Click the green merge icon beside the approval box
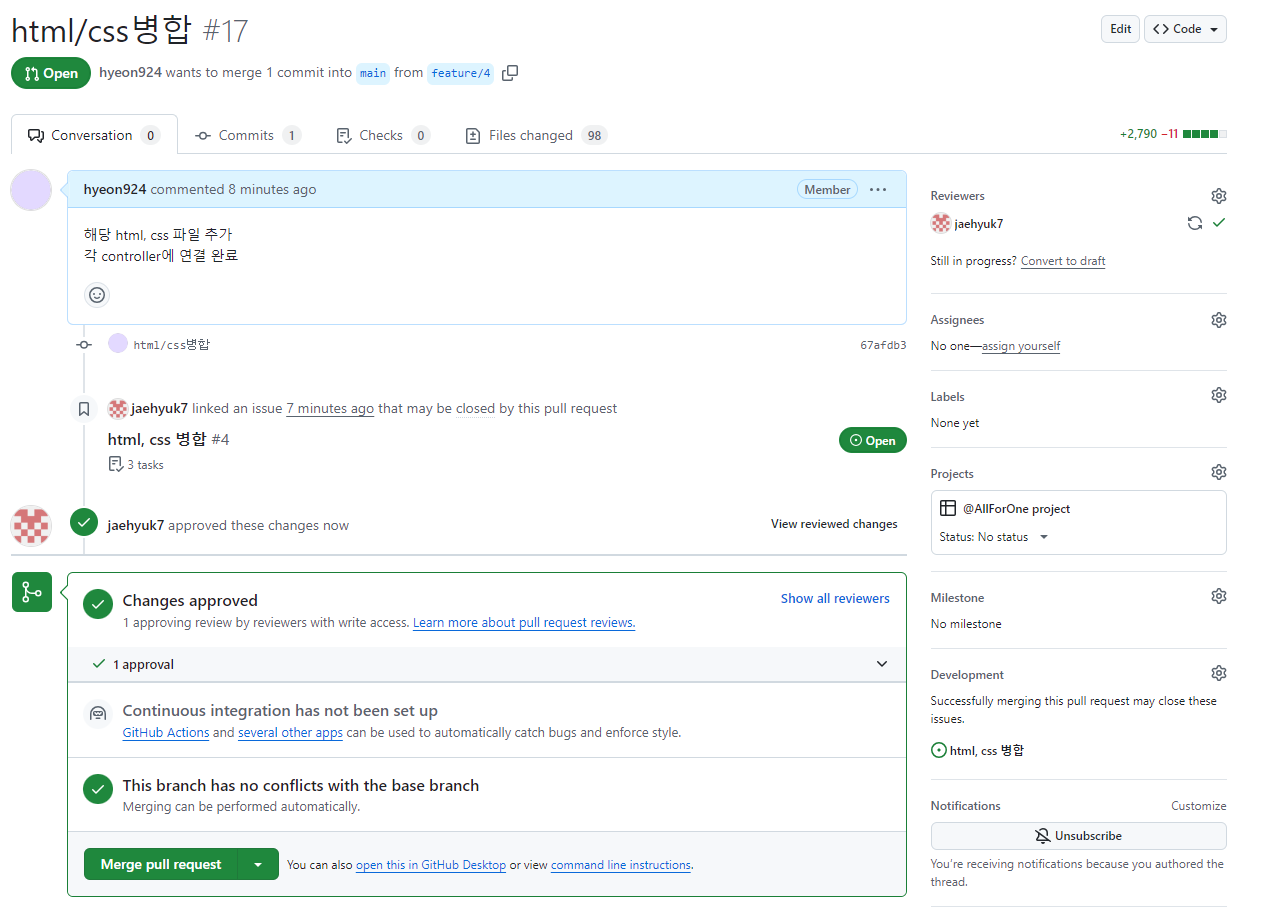Viewport: 1267px width, 912px height. [31, 592]
